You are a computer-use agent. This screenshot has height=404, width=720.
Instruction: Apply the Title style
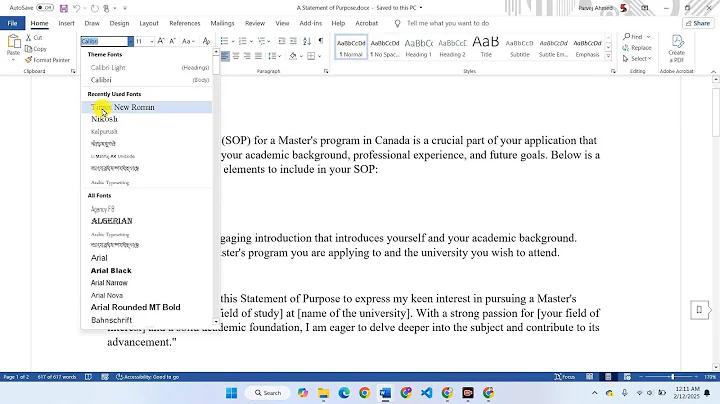tap(486, 47)
